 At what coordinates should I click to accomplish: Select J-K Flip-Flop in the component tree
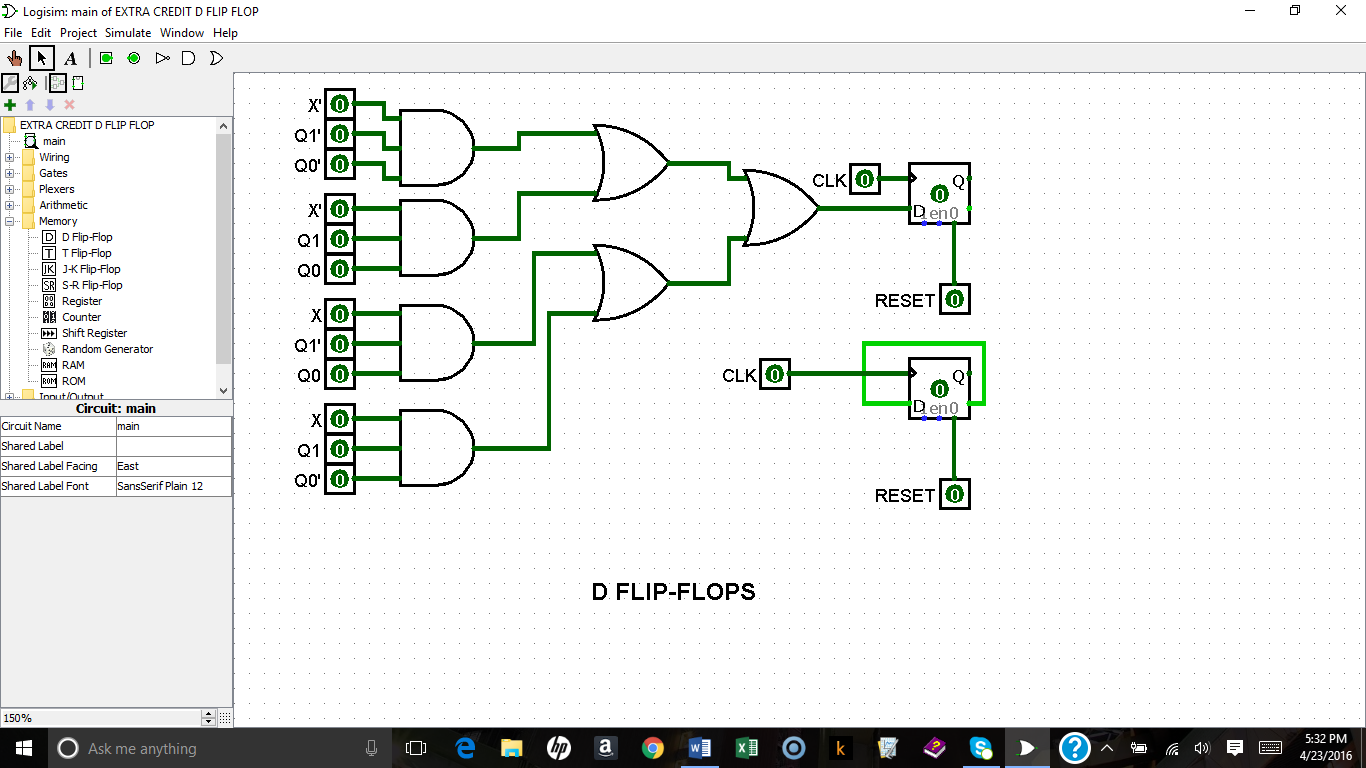point(91,269)
